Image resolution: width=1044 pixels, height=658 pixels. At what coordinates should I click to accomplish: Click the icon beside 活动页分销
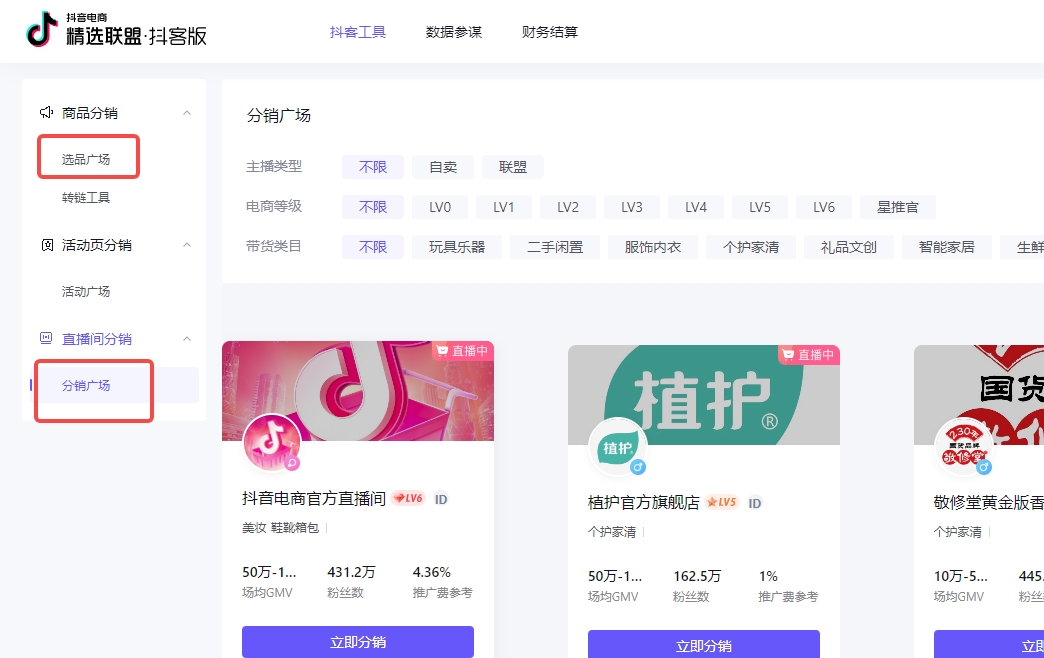pyautogui.click(x=47, y=245)
